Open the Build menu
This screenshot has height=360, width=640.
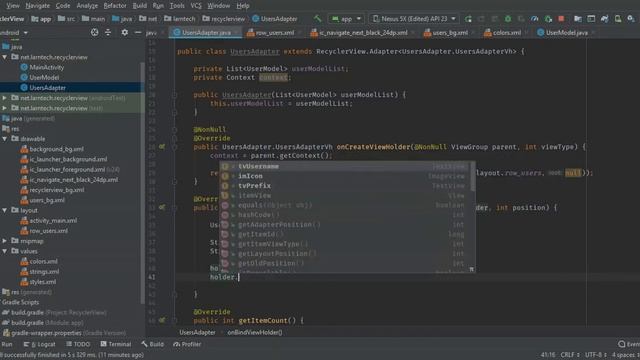point(140,6)
